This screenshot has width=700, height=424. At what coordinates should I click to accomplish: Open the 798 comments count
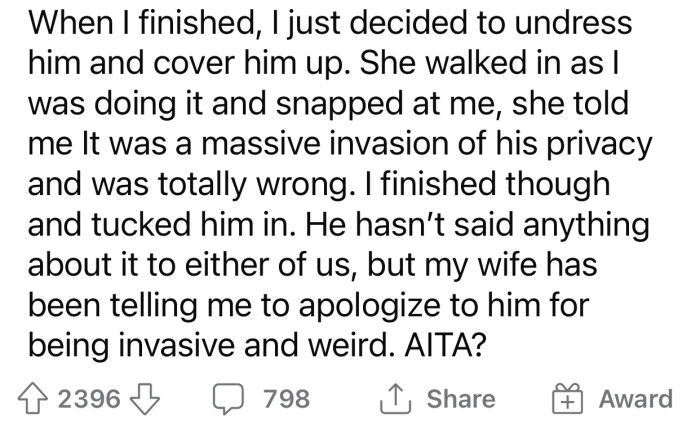(286, 399)
